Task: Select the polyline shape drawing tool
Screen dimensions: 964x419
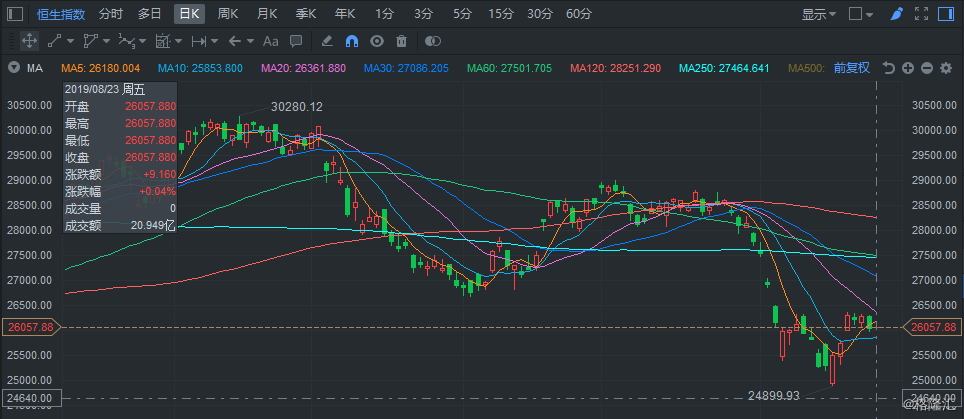Action: [90, 41]
